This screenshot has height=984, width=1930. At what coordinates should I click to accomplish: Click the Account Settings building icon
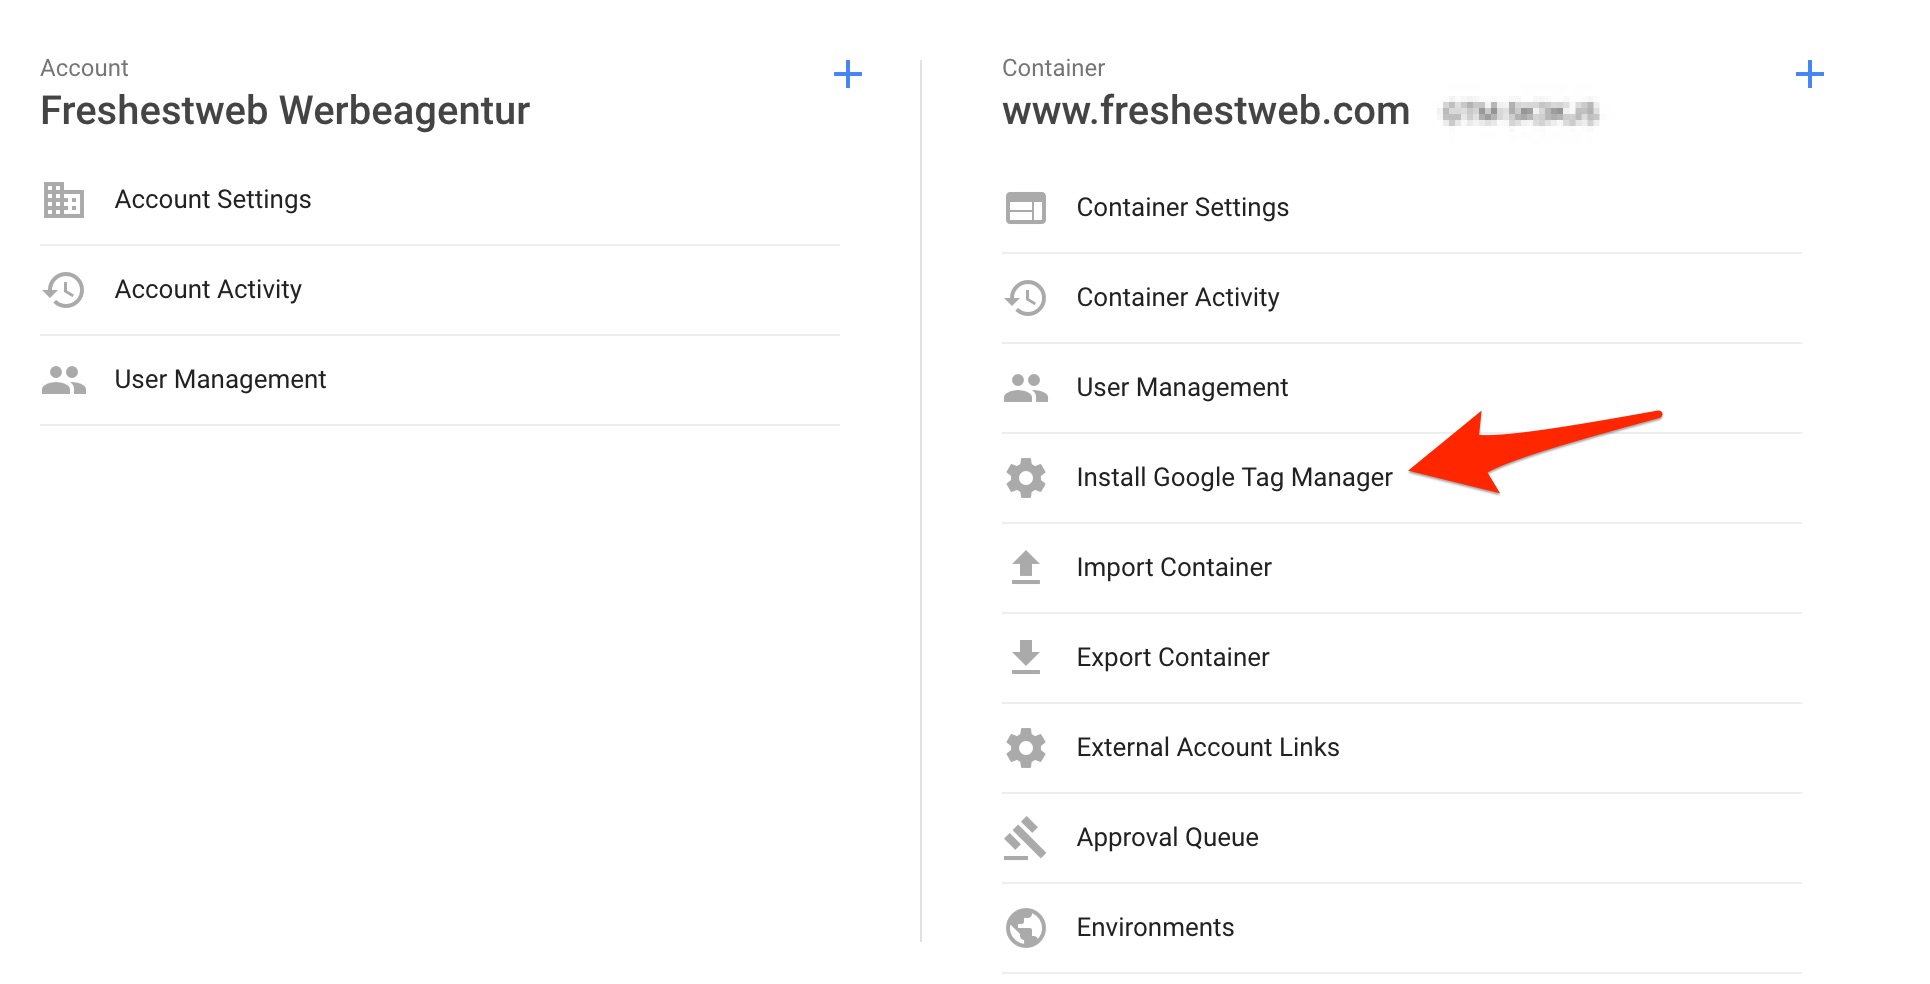pos(64,200)
